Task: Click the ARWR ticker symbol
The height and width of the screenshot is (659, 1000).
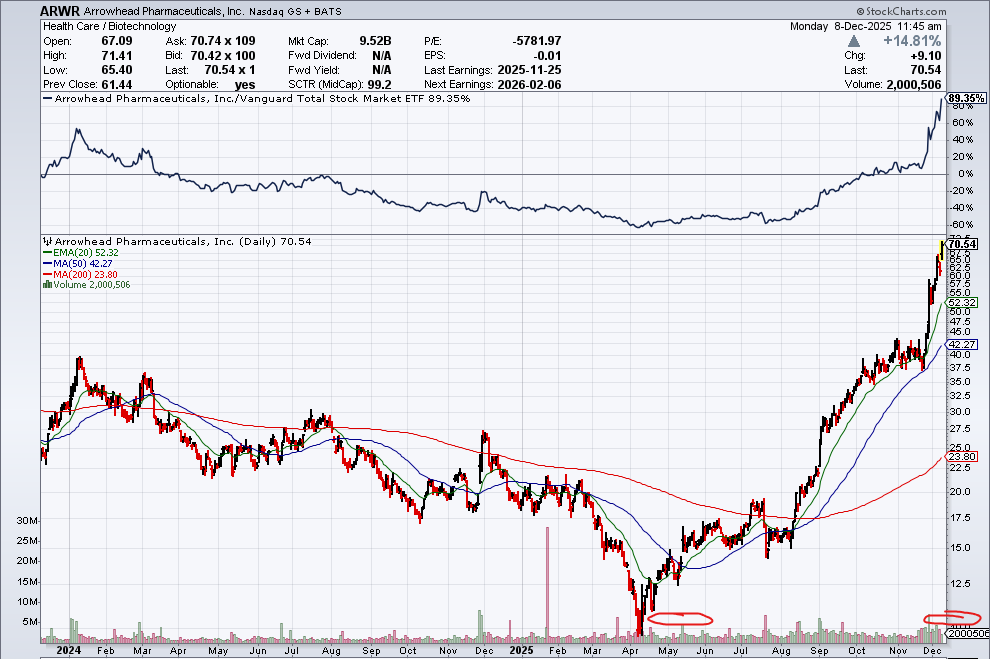Action: click(x=60, y=11)
